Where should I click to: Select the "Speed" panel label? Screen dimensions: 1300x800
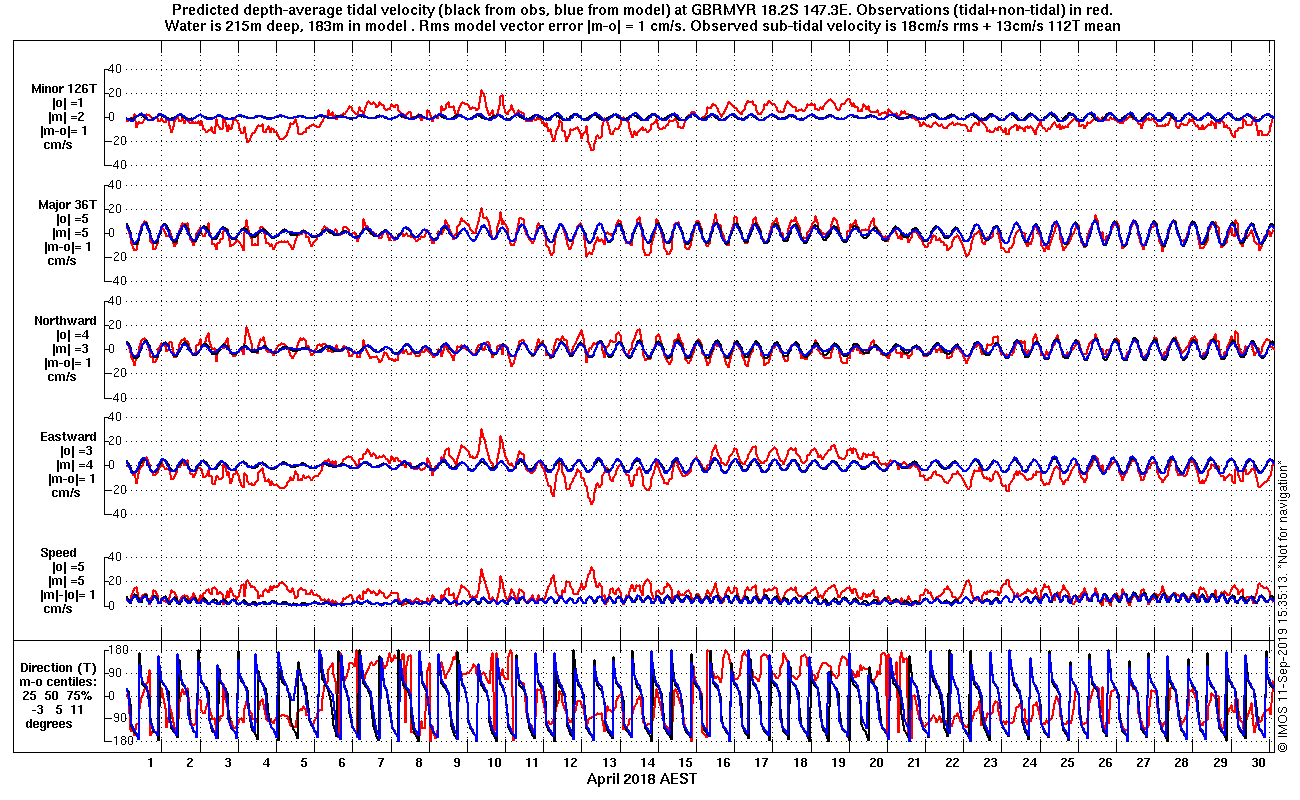58,553
